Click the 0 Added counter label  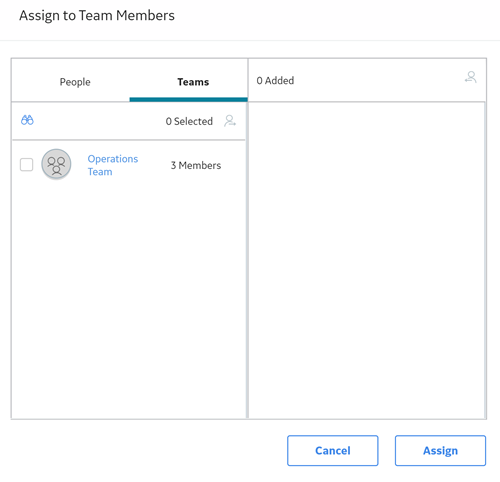[x=275, y=81]
